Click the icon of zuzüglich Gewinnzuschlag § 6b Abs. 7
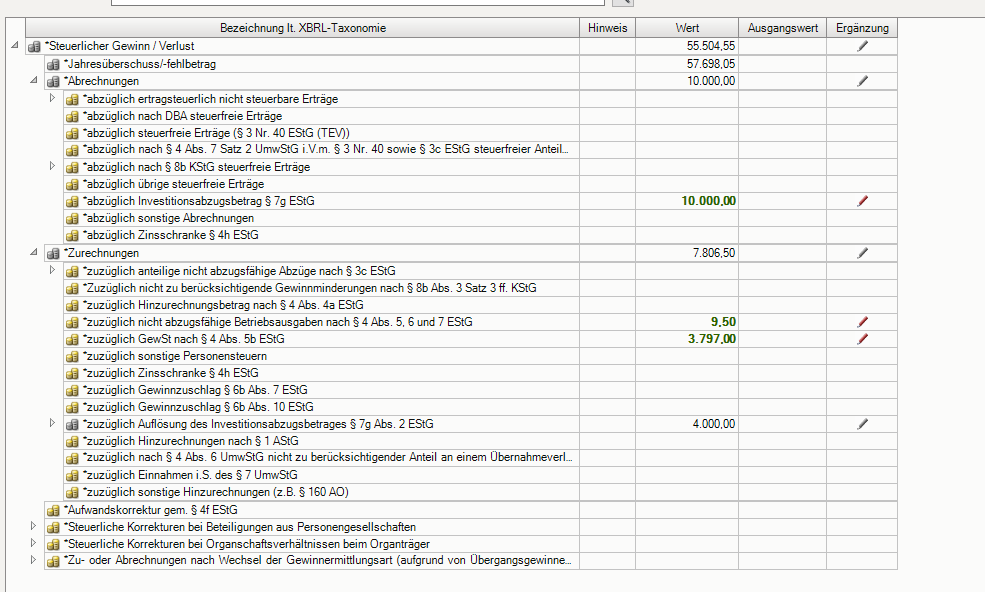The image size is (985, 592). (72, 390)
